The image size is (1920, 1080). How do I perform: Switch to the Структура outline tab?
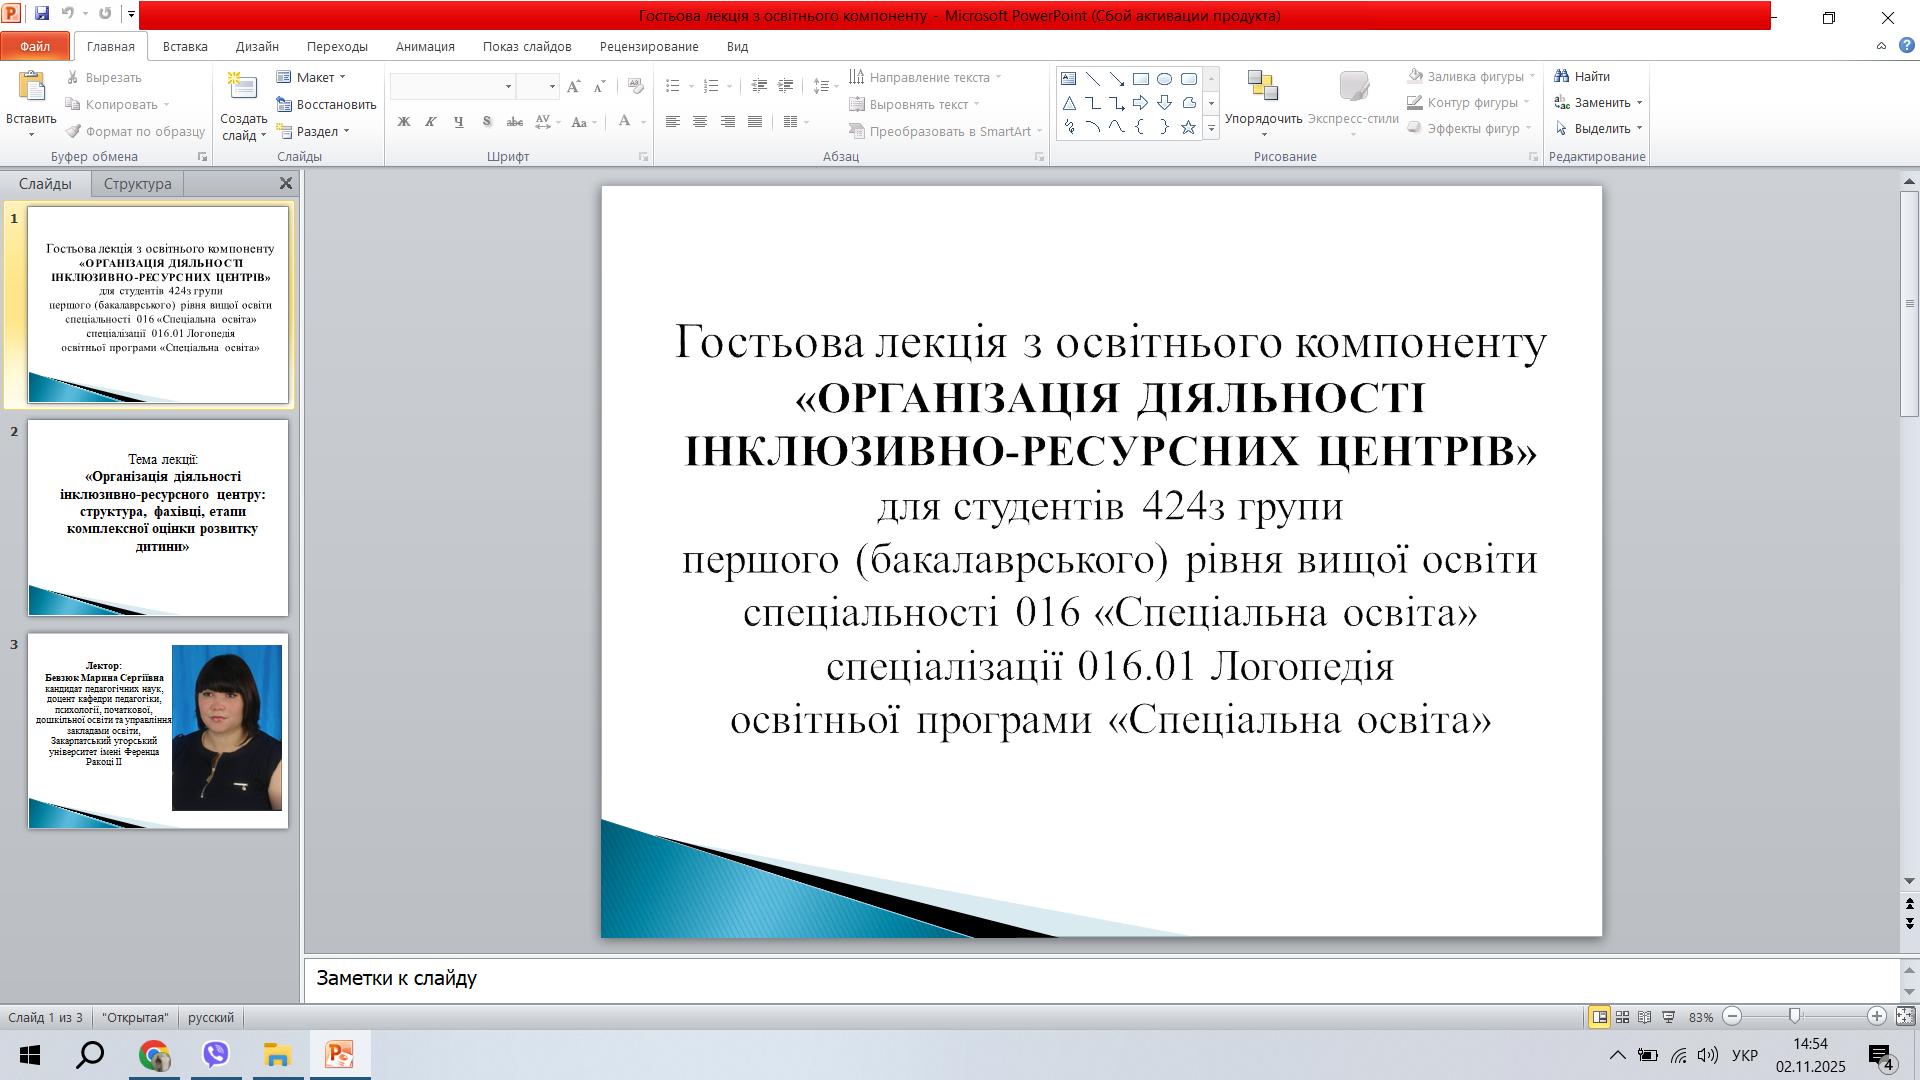click(138, 184)
